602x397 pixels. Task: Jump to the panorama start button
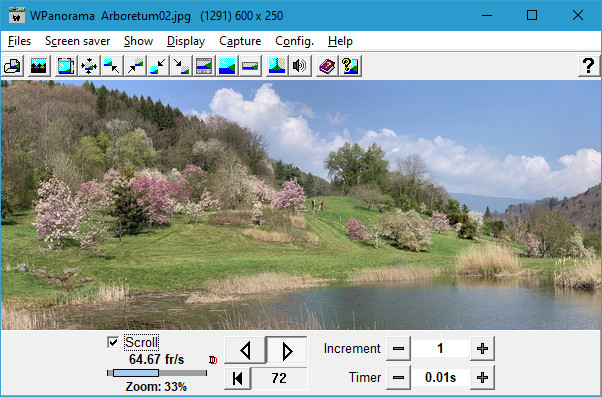237,378
